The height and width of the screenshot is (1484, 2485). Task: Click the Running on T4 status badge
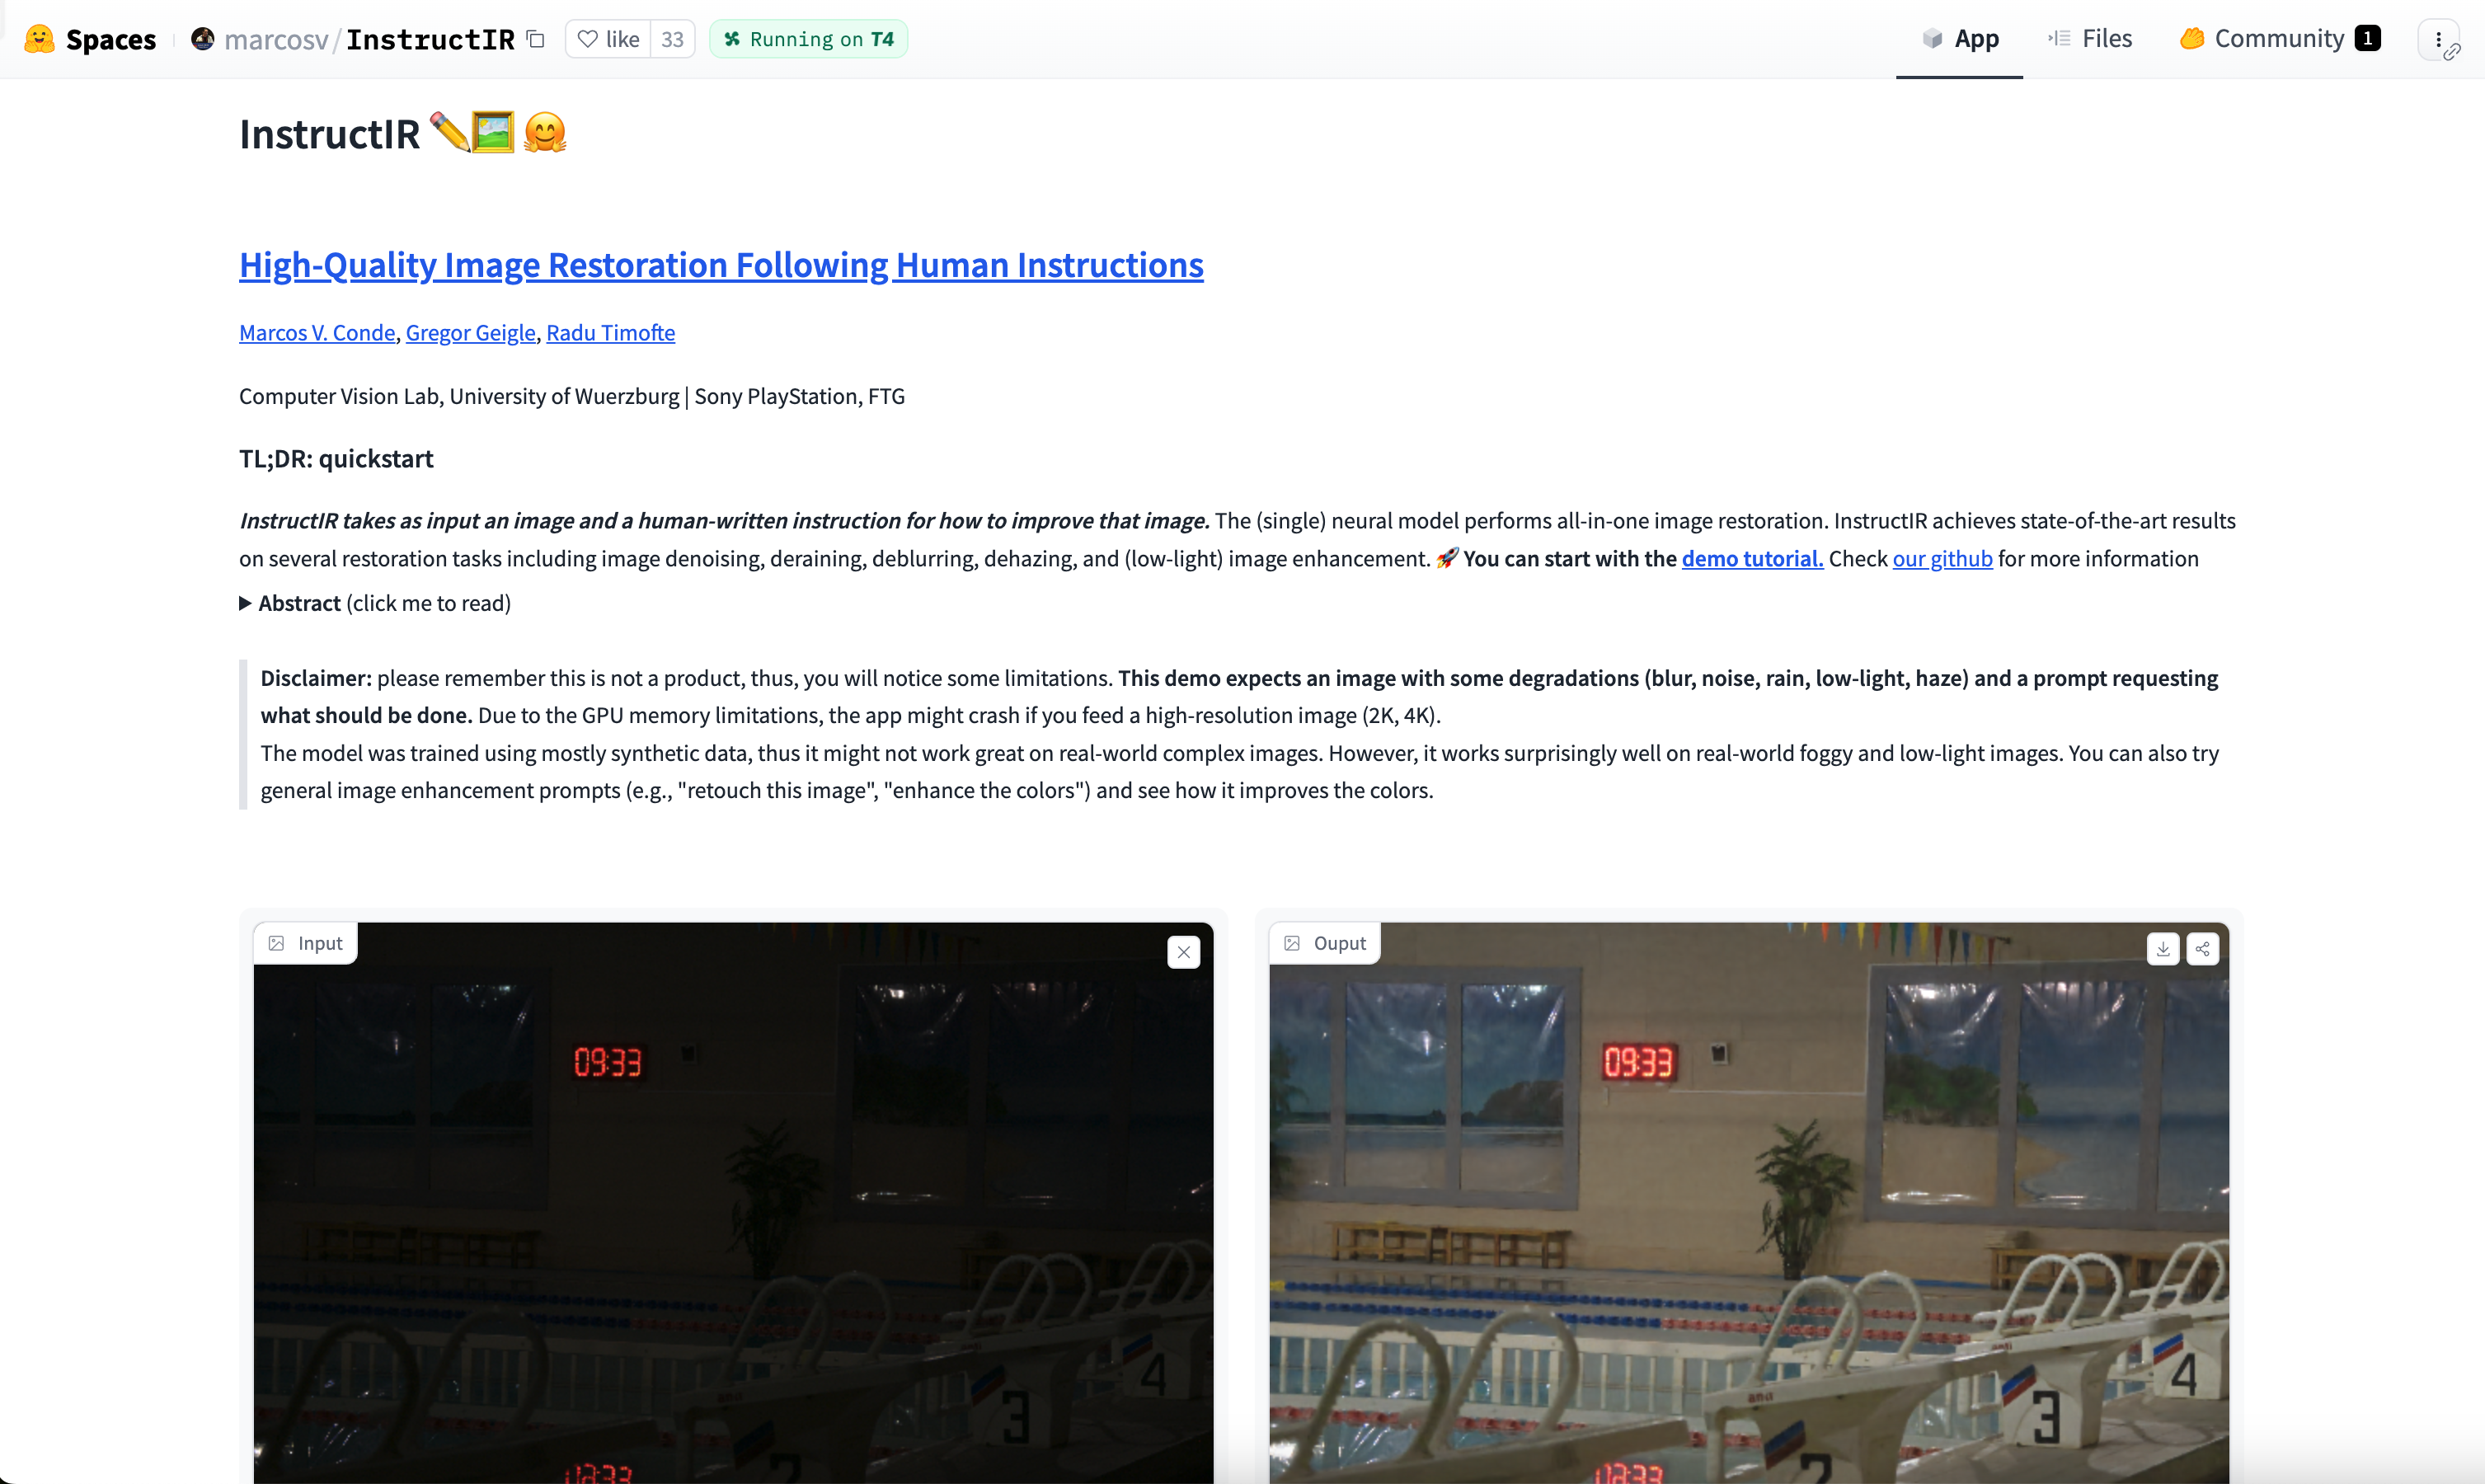click(x=808, y=39)
